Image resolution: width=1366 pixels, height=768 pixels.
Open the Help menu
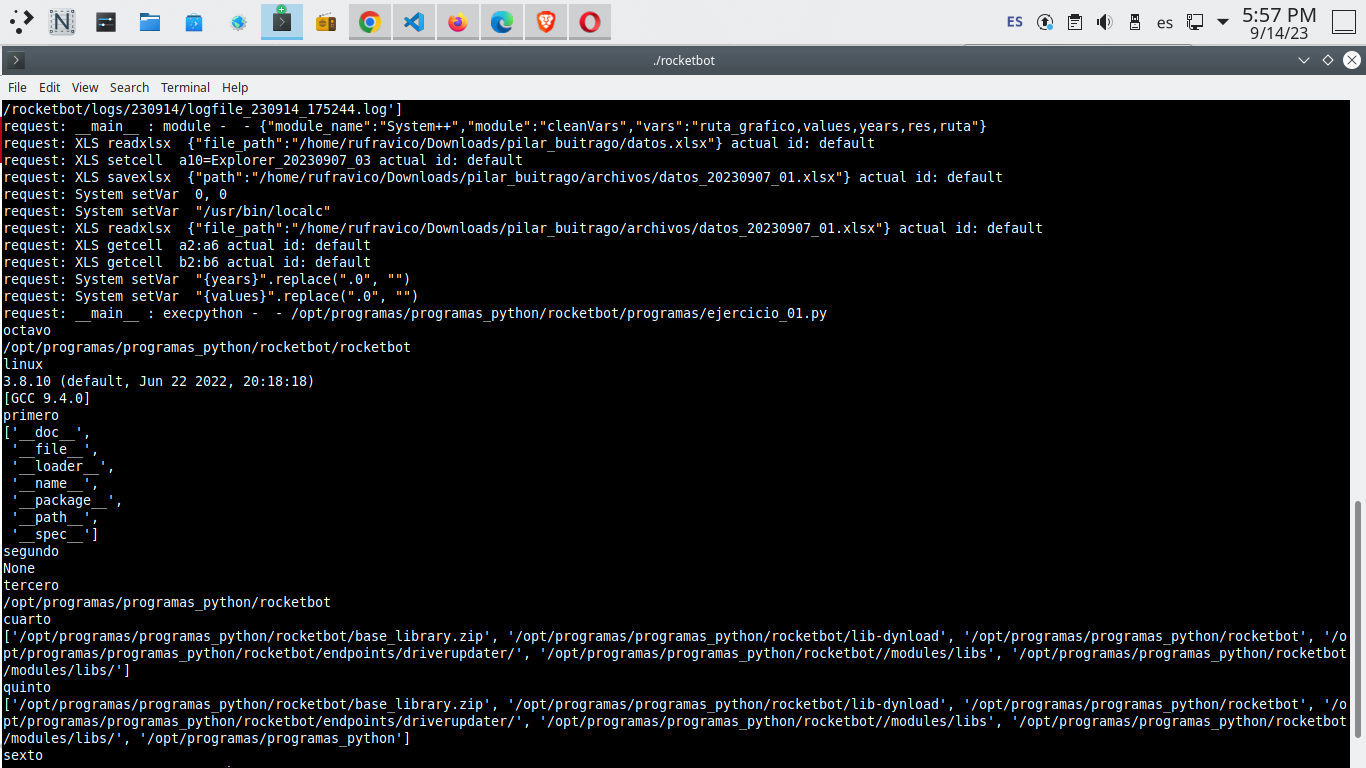click(235, 88)
